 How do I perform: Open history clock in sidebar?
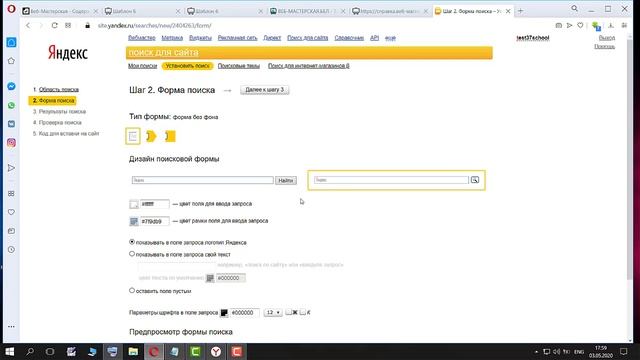point(11,249)
